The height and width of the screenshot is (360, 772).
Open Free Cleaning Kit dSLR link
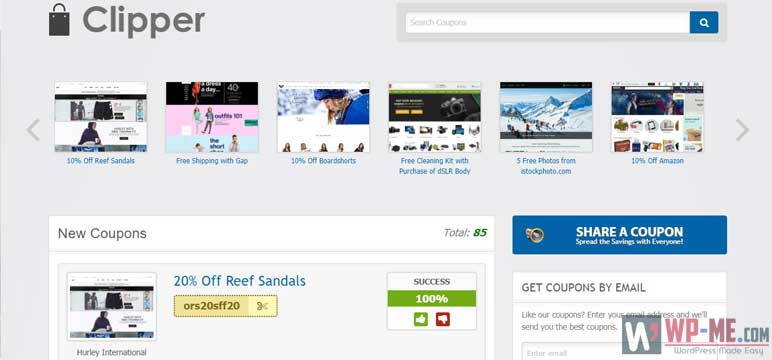(434, 166)
